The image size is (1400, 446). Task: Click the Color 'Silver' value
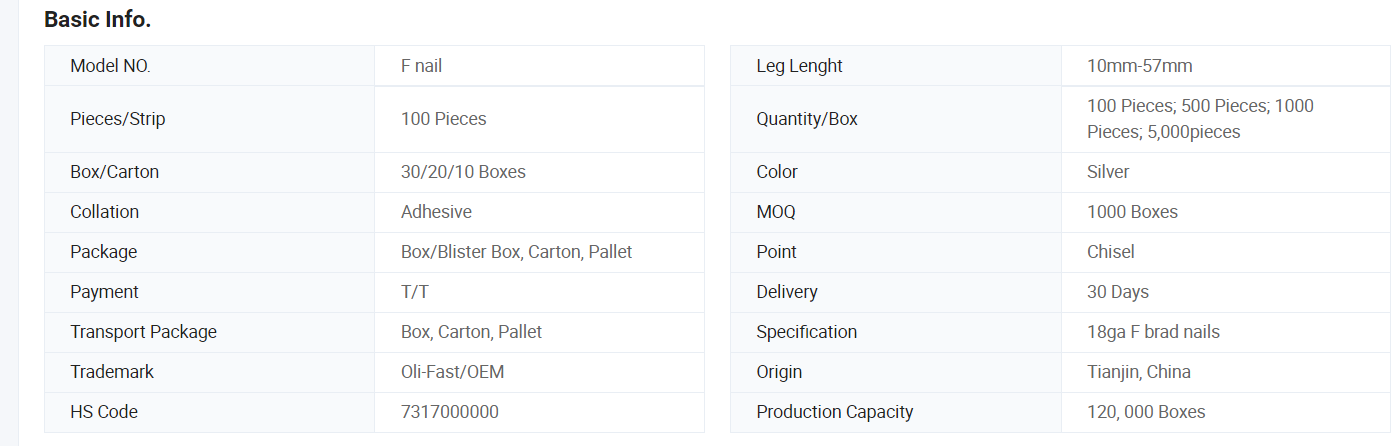(x=1108, y=172)
